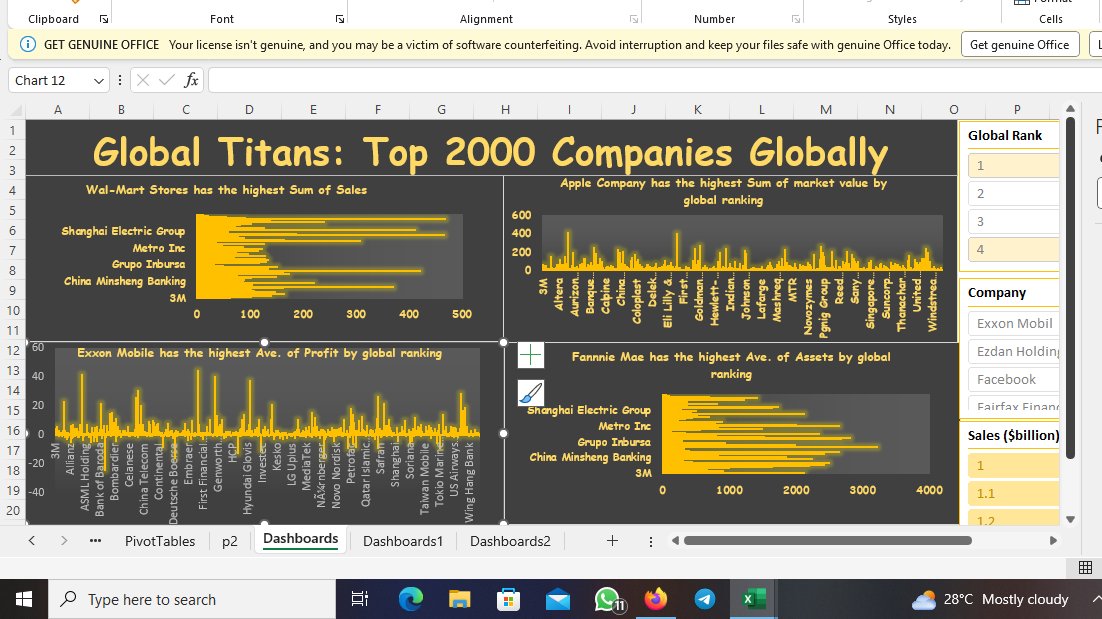This screenshot has width=1102, height=619.
Task: Click the tab bar splitter dots
Action: click(651, 541)
